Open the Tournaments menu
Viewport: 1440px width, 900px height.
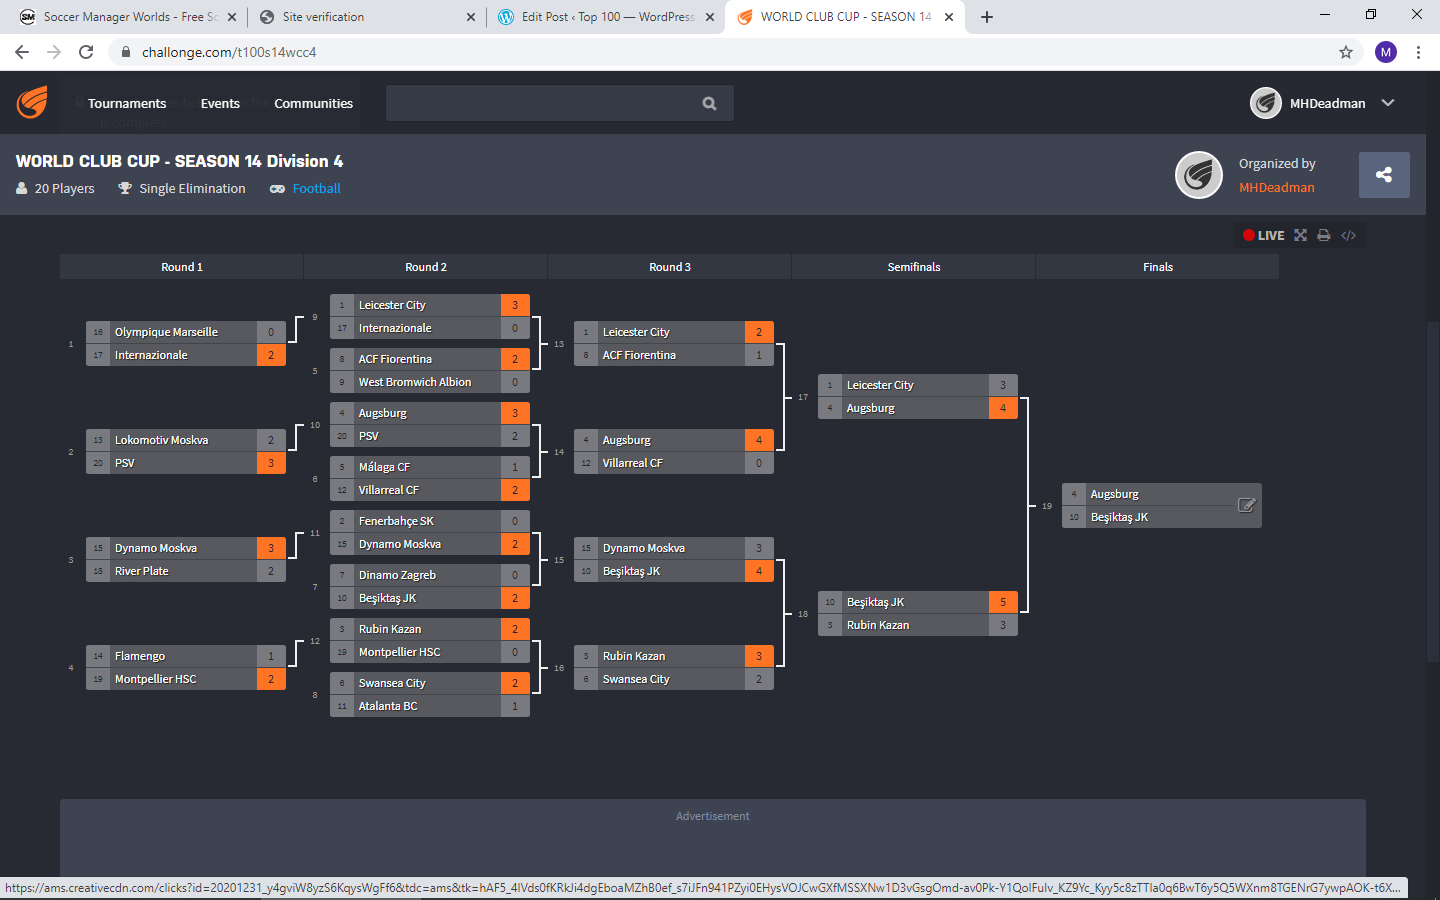[127, 103]
